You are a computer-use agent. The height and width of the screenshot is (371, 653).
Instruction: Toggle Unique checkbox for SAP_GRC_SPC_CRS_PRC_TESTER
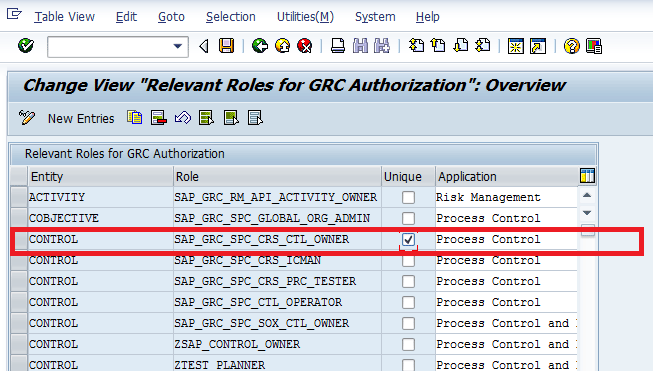(x=408, y=281)
